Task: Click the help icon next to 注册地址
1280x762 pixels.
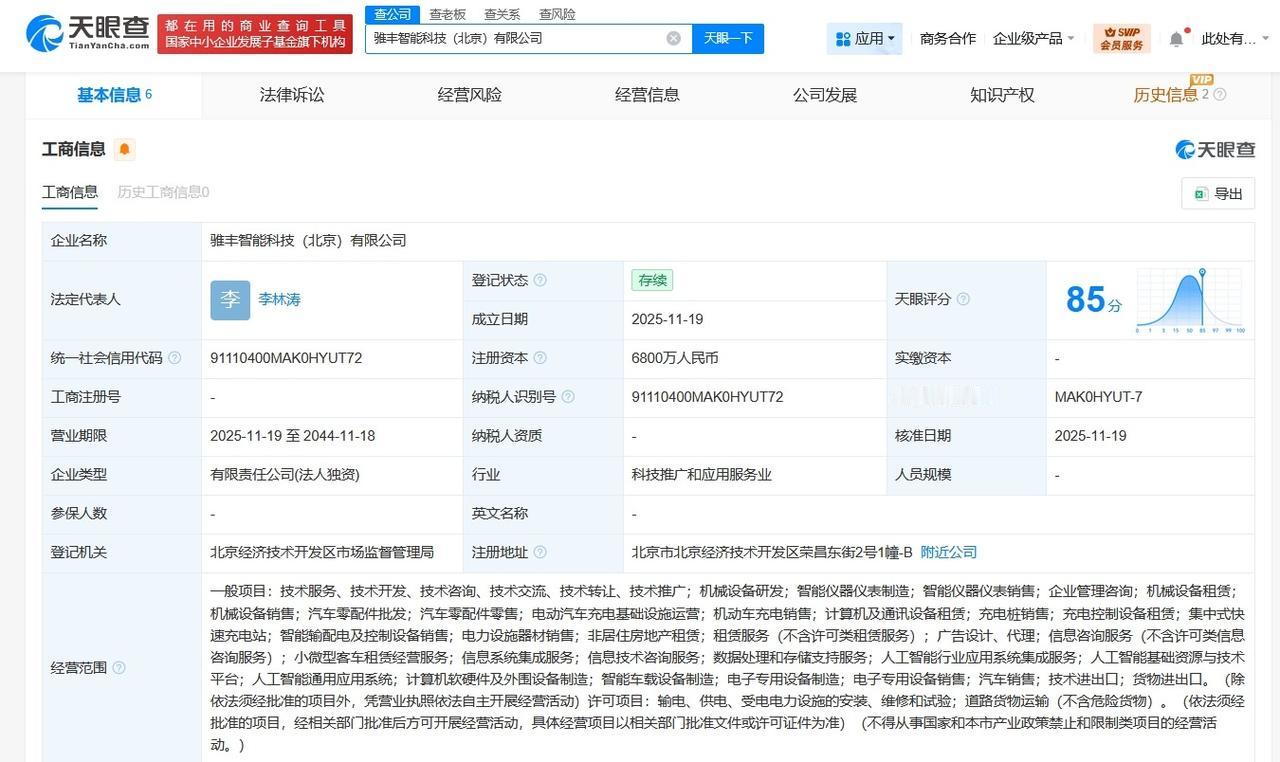Action: point(540,551)
